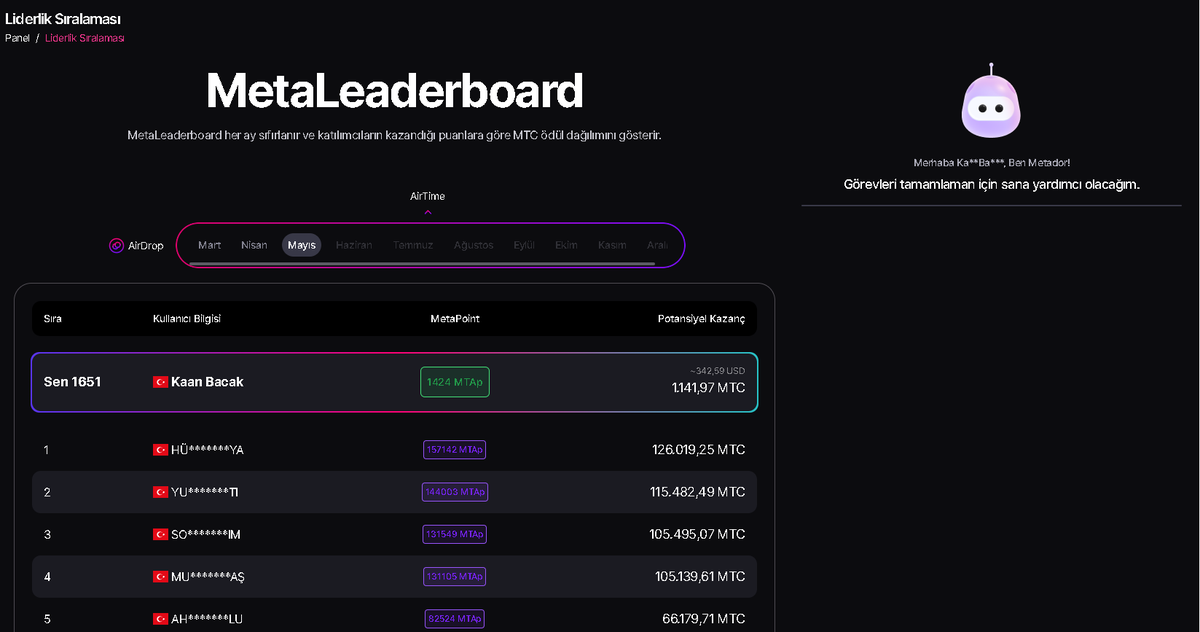The image size is (1200, 632).
Task: Open the Haziran month tab
Action: tap(353, 244)
